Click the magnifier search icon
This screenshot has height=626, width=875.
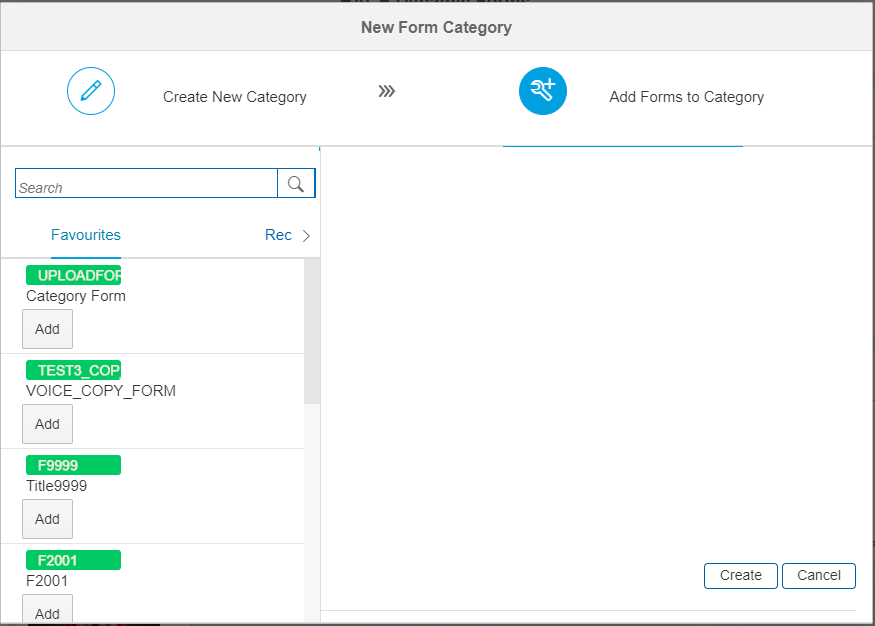coord(296,184)
